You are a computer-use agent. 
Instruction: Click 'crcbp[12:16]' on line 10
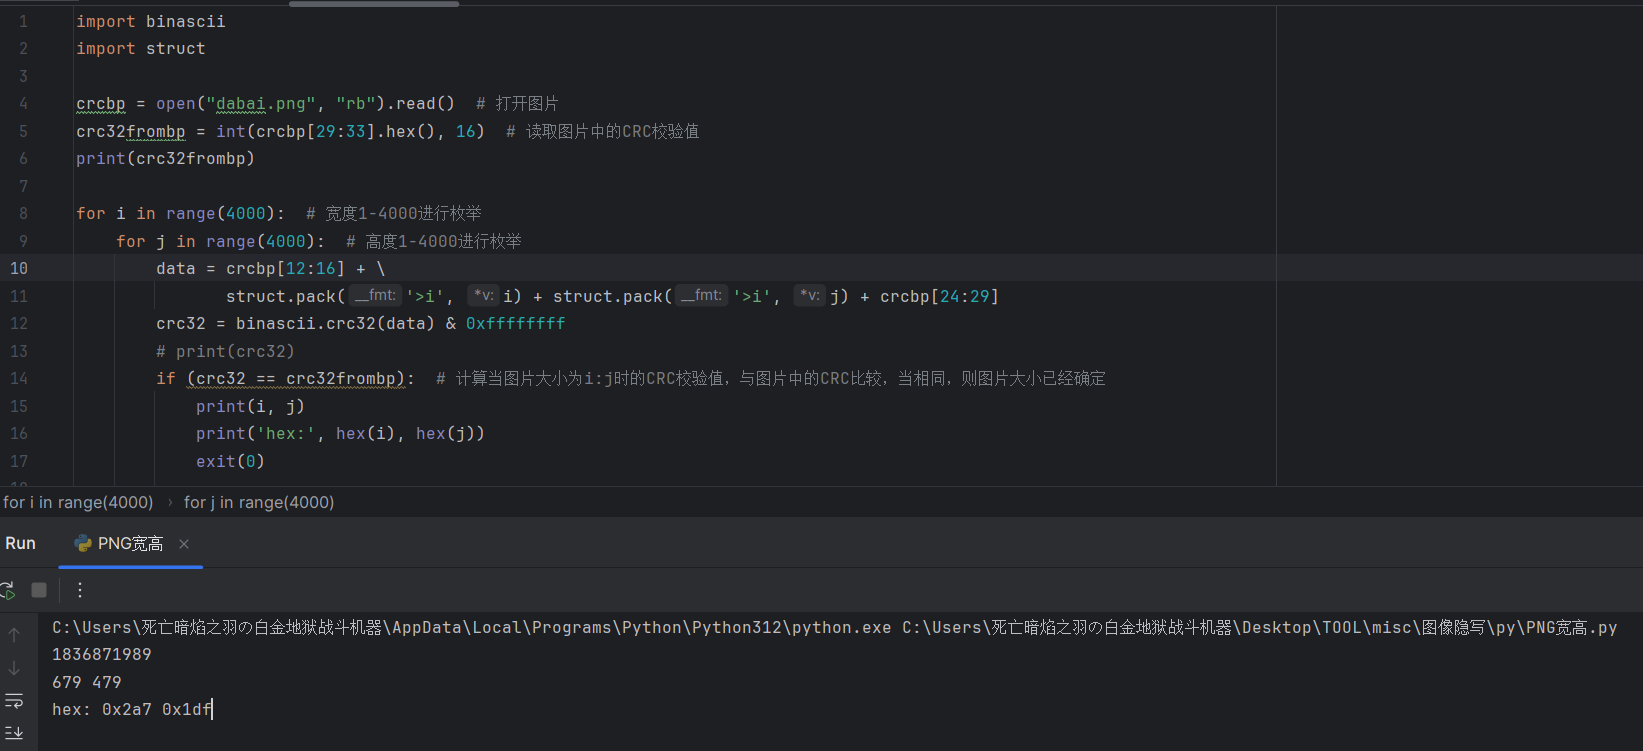point(286,268)
